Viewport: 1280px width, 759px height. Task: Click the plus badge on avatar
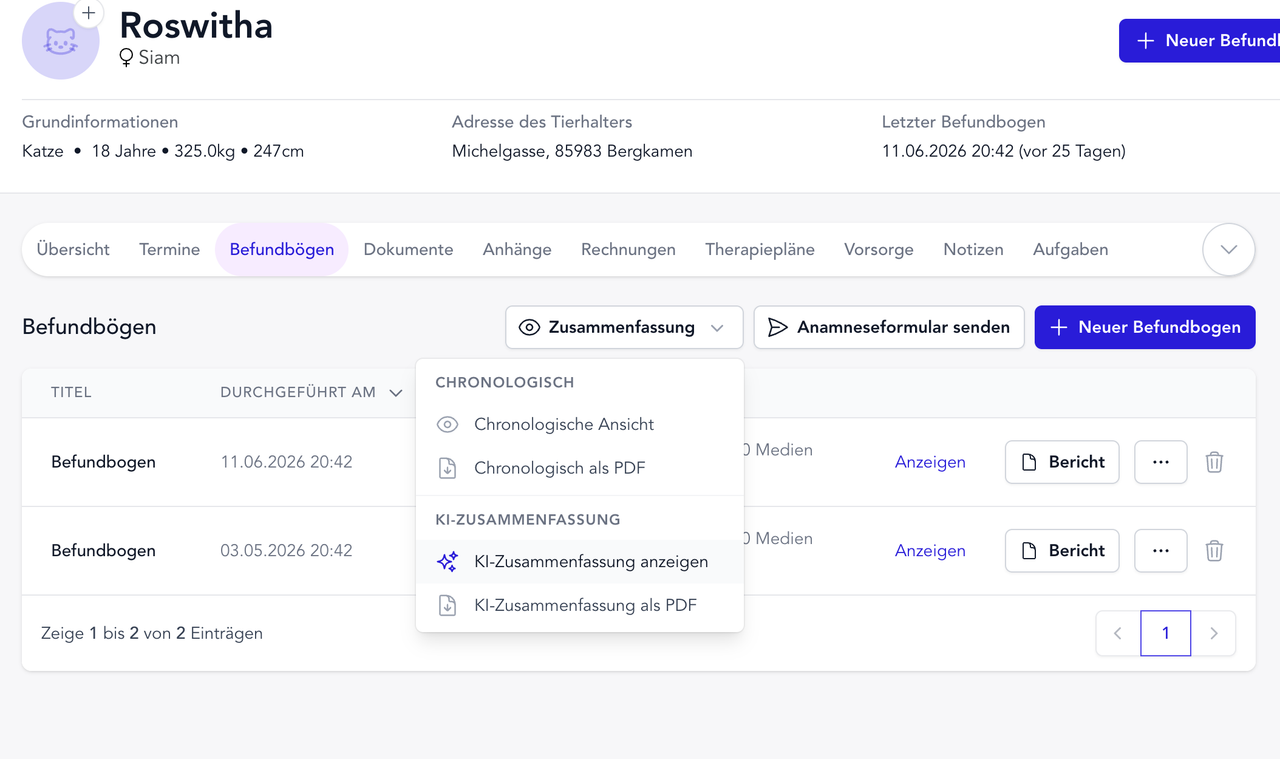89,14
